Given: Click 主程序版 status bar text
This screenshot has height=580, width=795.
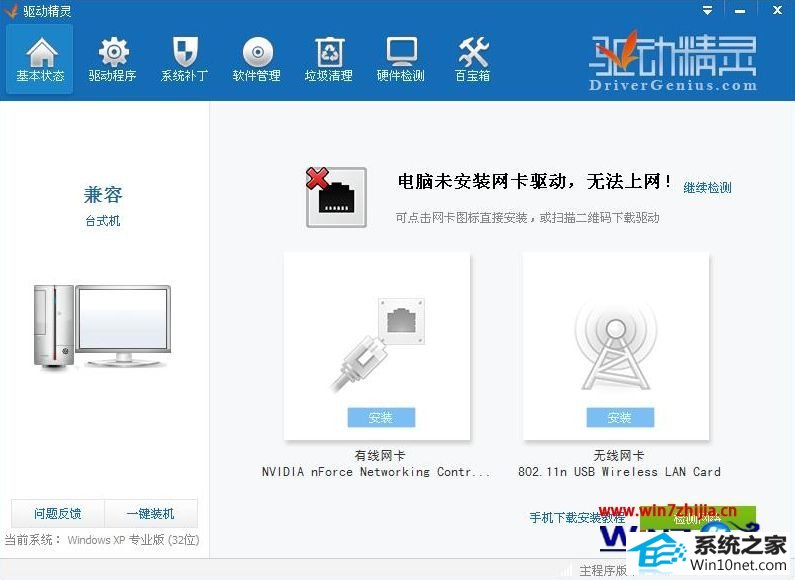Looking at the screenshot, I should pos(603,571).
